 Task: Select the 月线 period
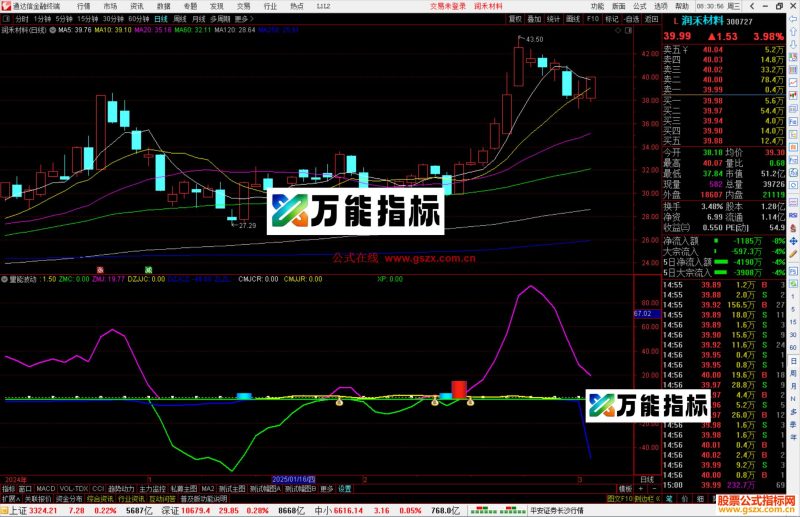198,19
